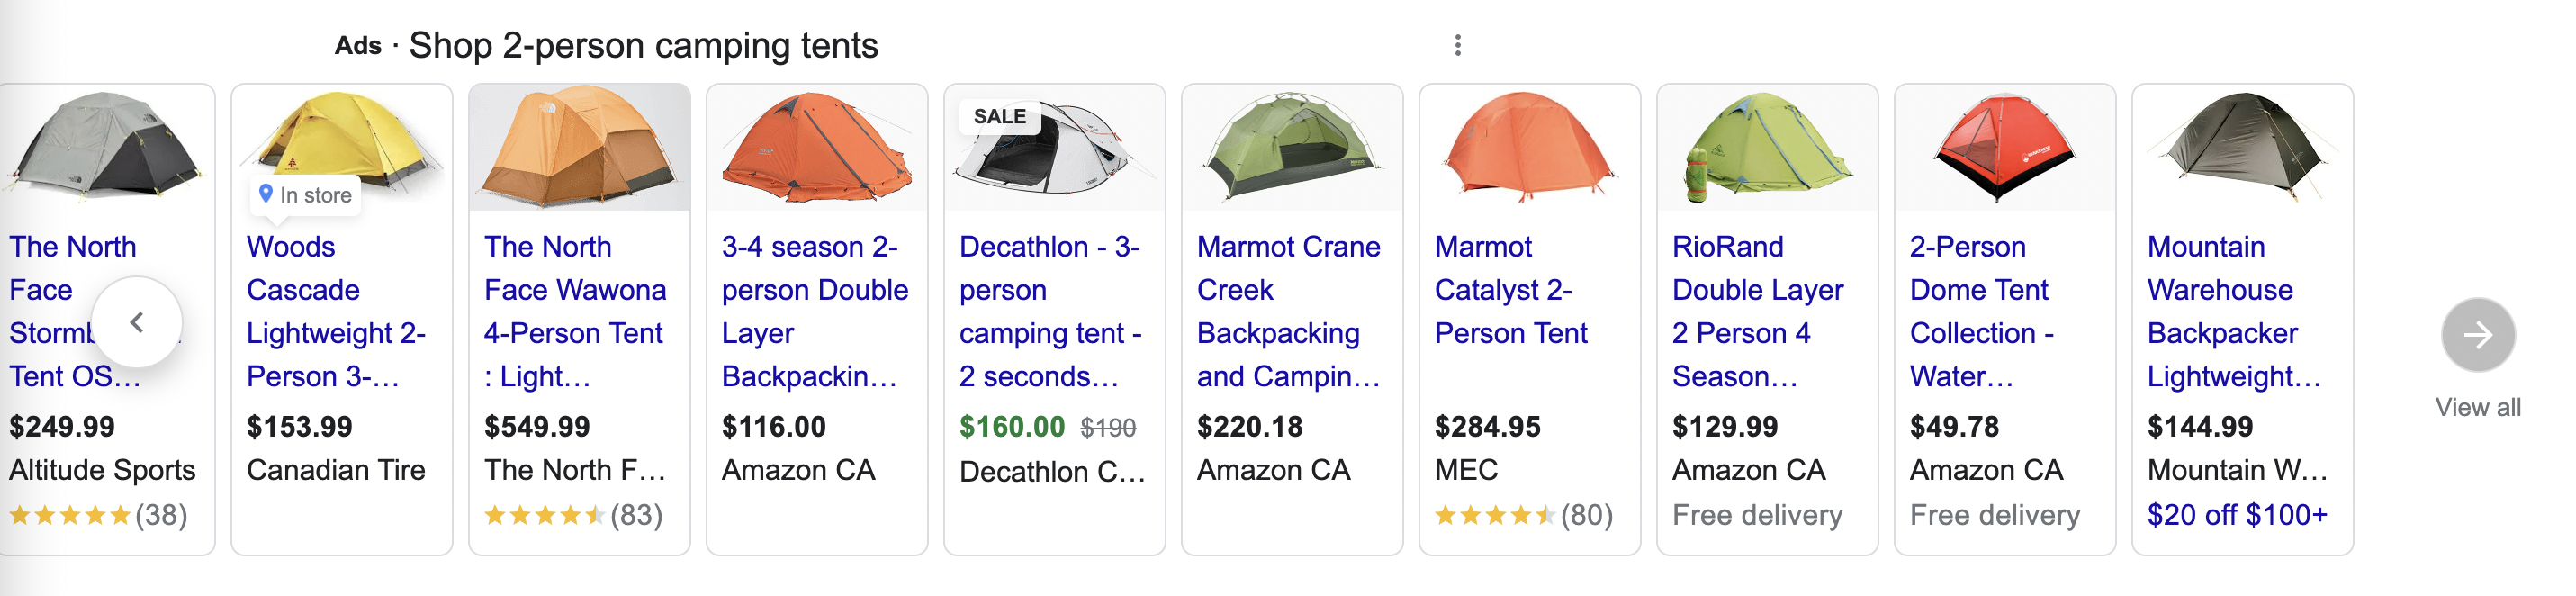The image size is (2576, 596).
Task: Open the three-dot ads options menu
Action: pos(1457,45)
